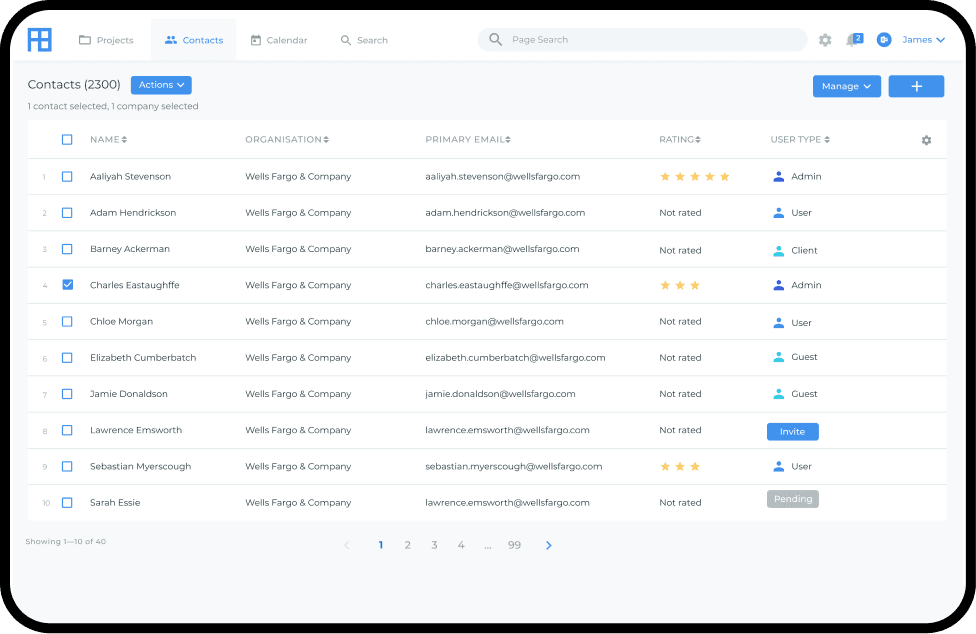Open Sarah Essie's contact name
The height and width of the screenshot is (634, 976).
pos(115,503)
